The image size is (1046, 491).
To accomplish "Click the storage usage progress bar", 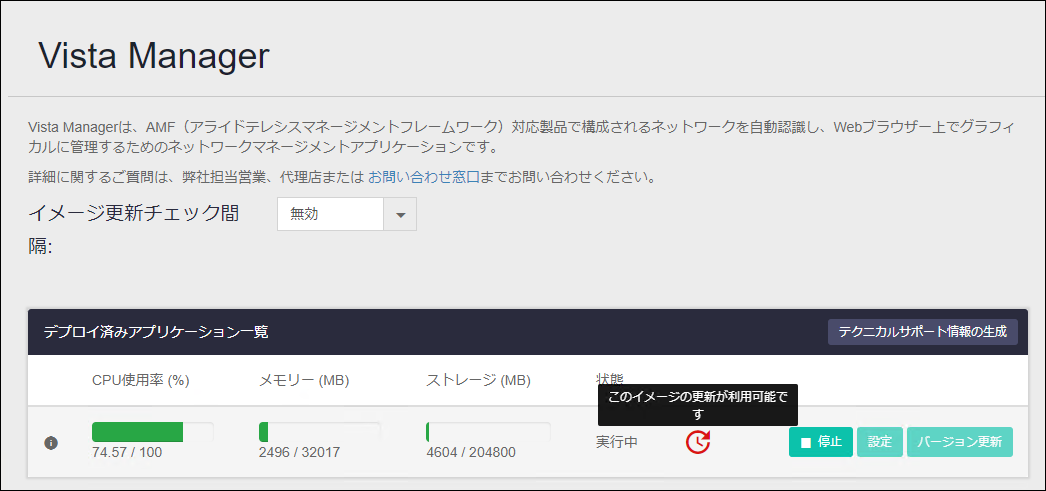I will [x=488, y=432].
